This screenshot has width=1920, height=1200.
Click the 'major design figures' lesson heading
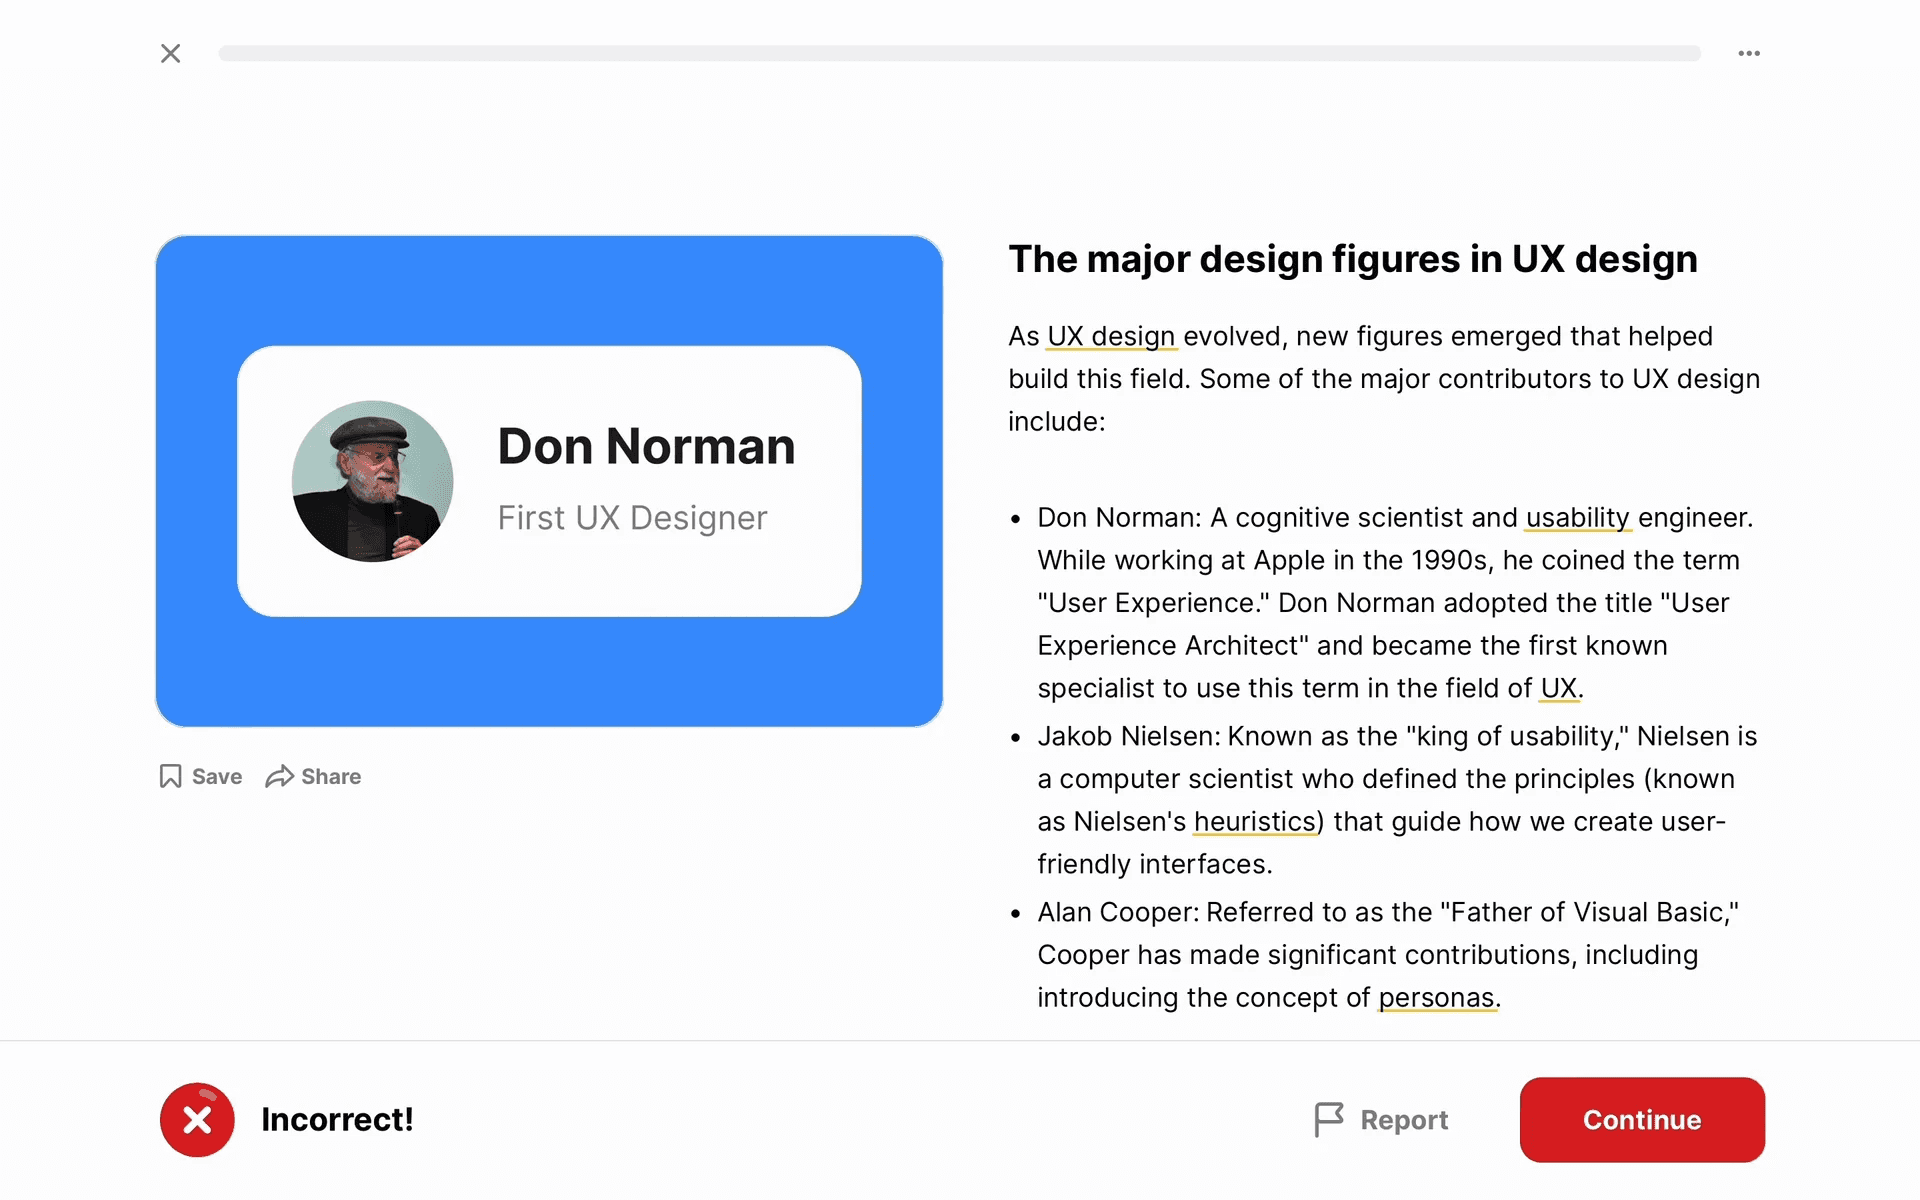1352,259
